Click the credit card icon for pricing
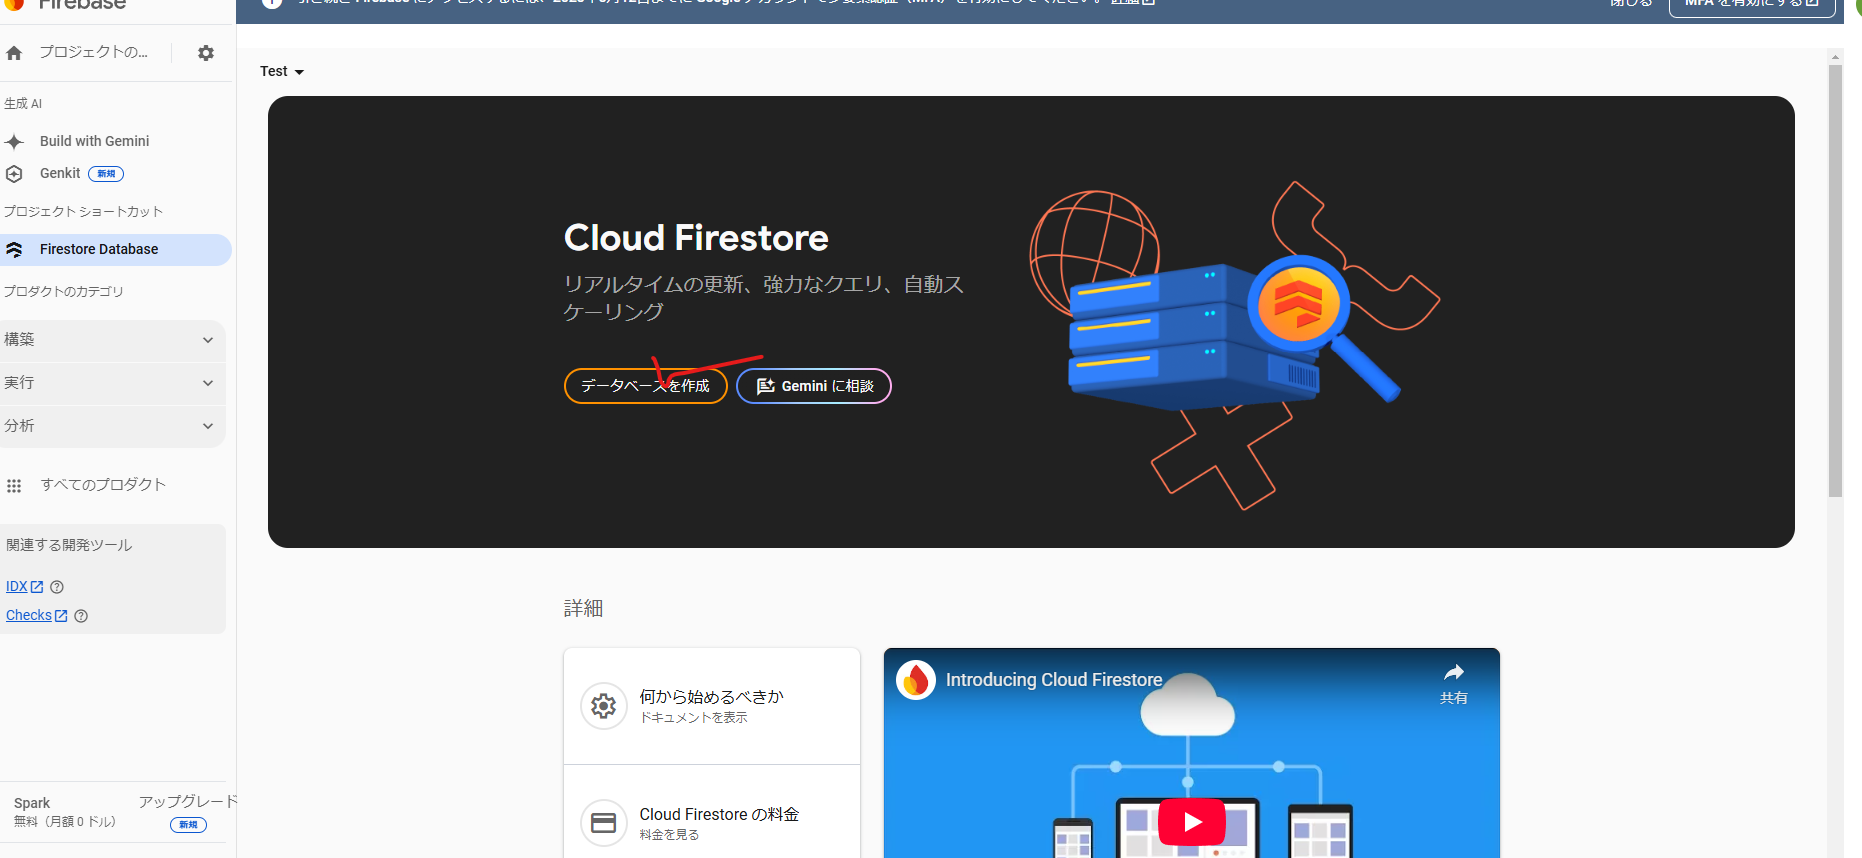Screen dimensions: 1862x858 click(x=604, y=823)
